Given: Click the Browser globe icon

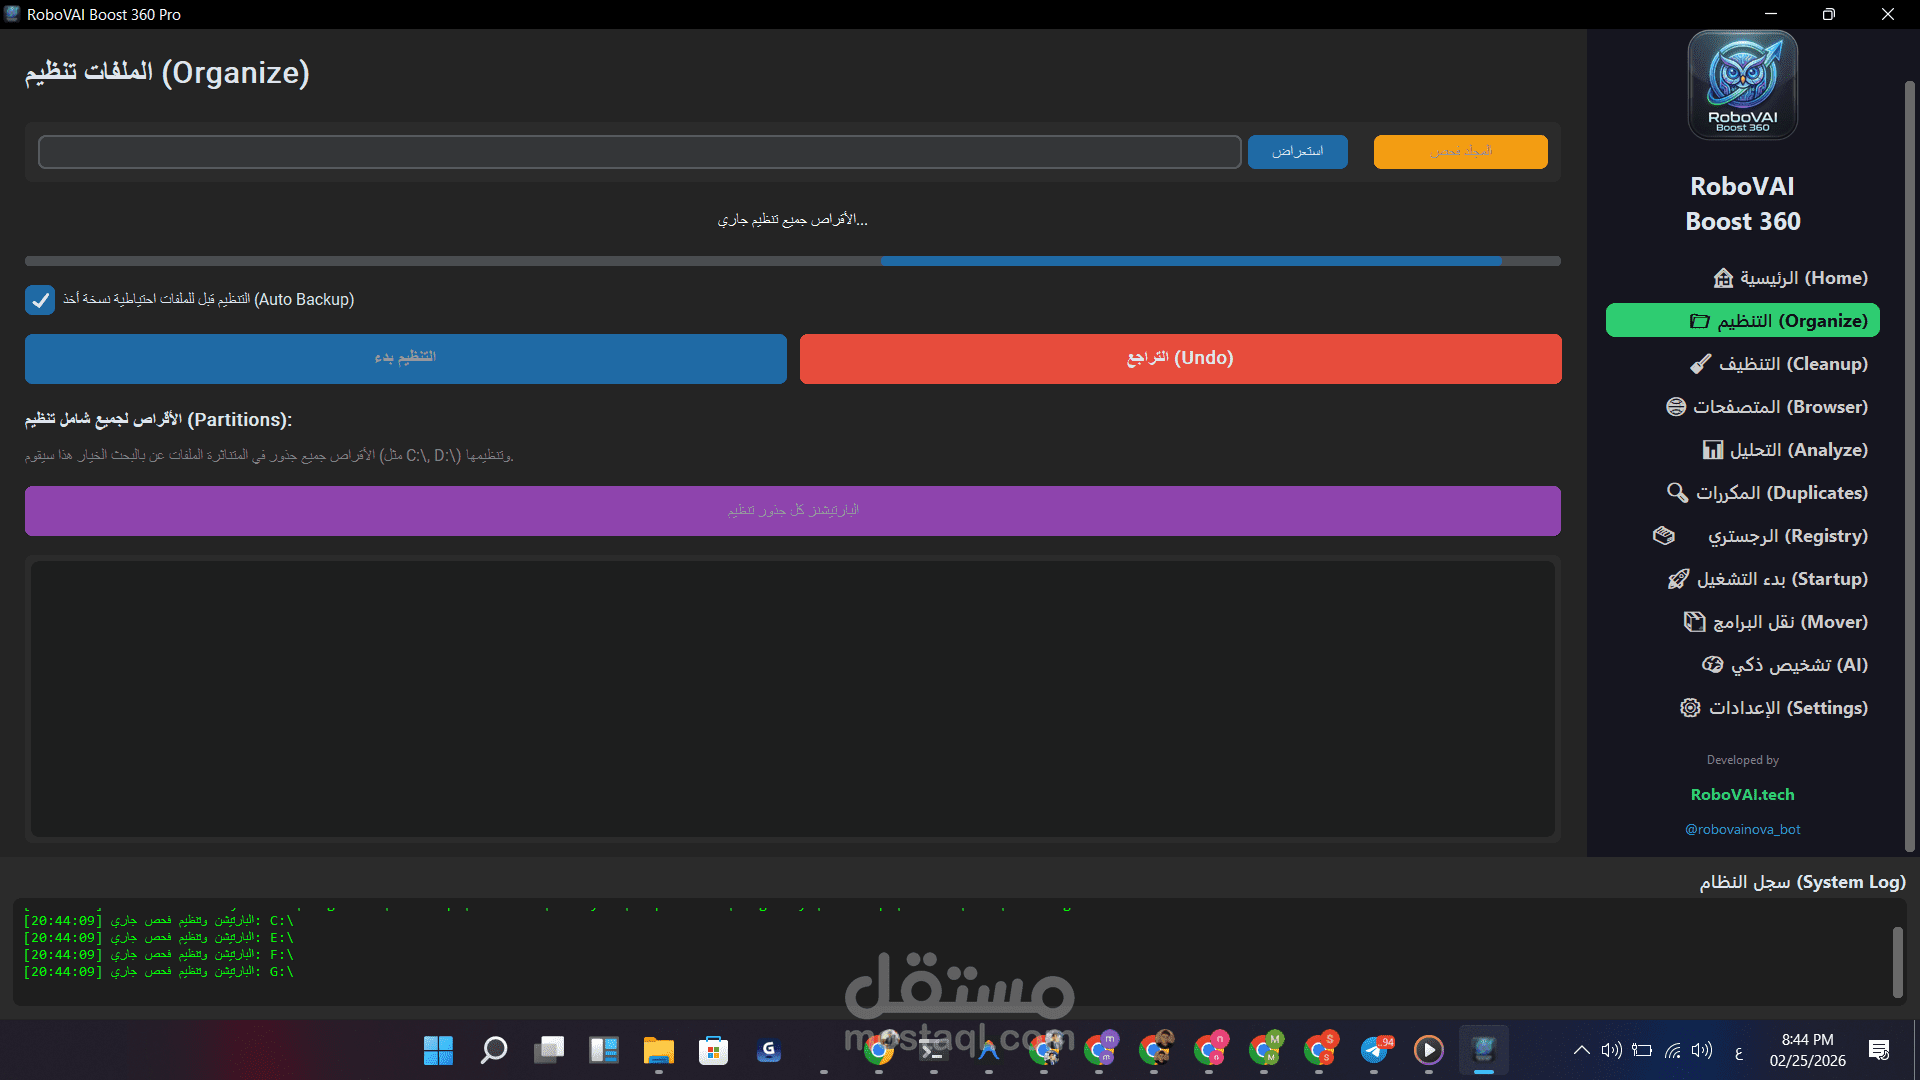Looking at the screenshot, I should [1676, 407].
